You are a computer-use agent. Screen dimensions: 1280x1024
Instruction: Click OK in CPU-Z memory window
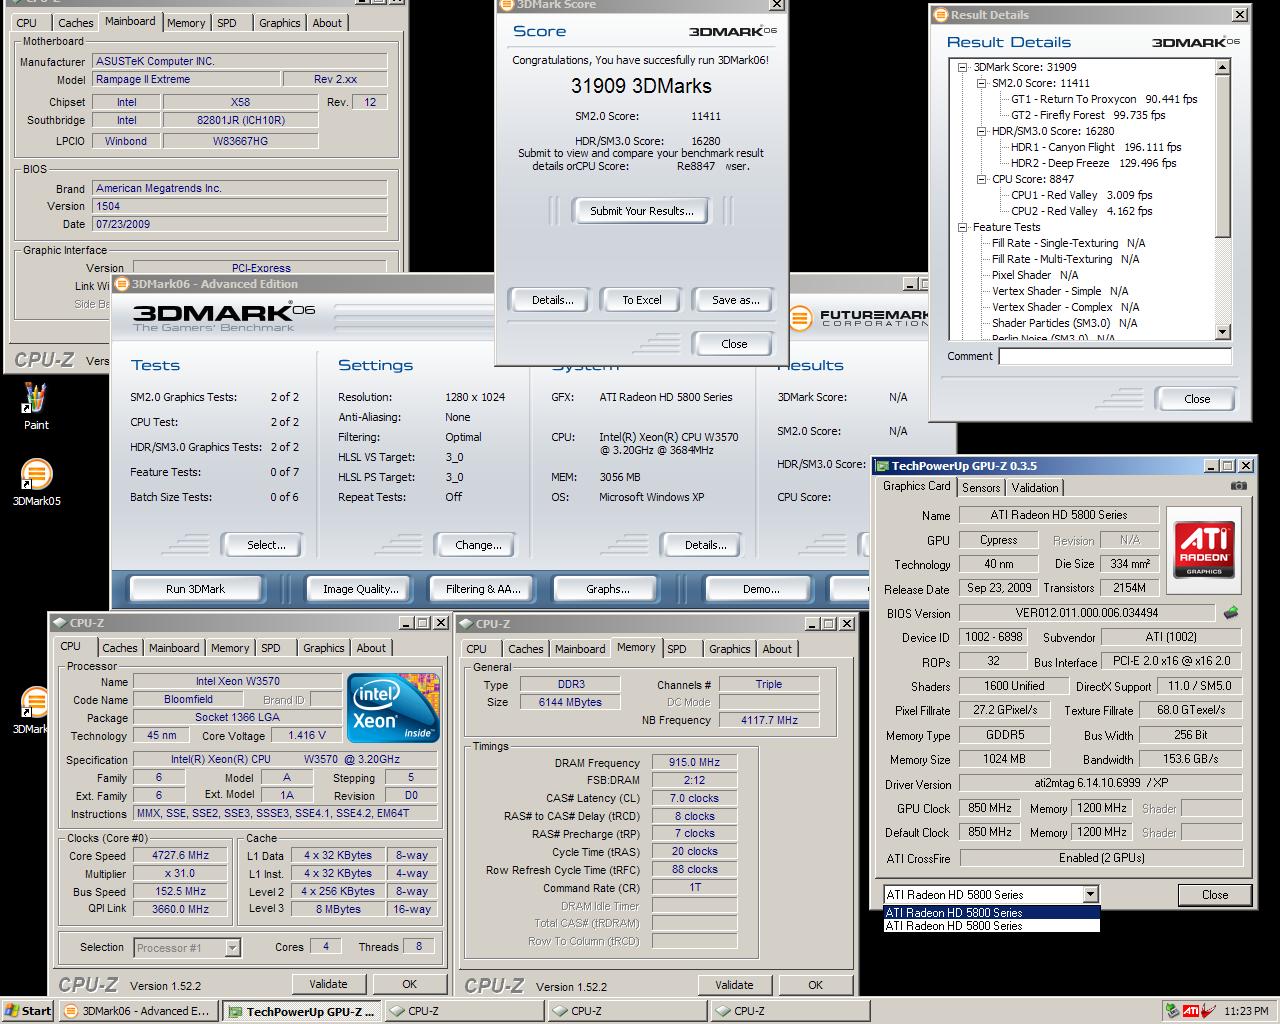815,985
